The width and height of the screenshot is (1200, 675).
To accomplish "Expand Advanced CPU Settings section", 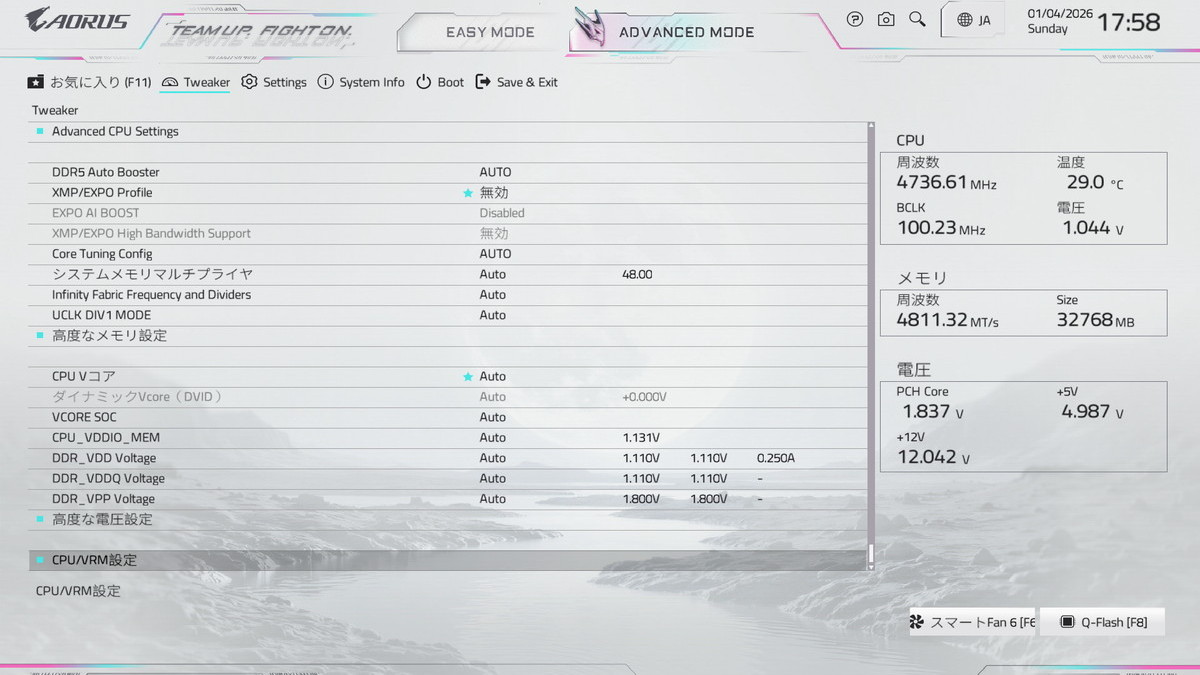I will pos(115,131).
